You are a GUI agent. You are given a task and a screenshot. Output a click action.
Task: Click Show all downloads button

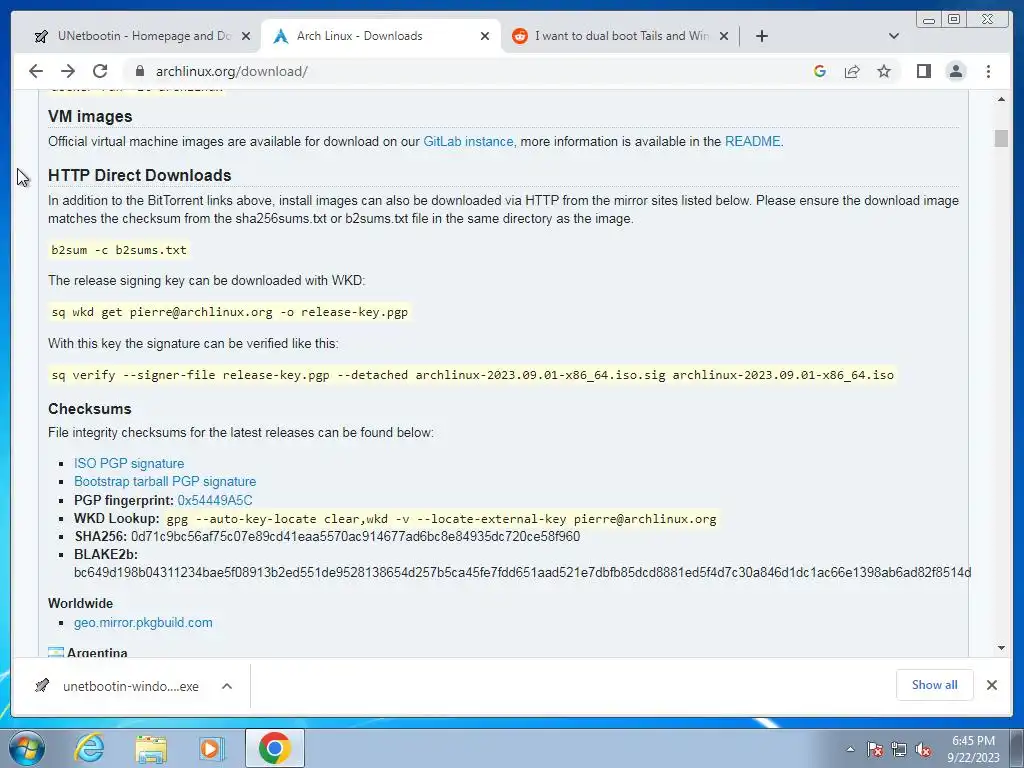935,684
